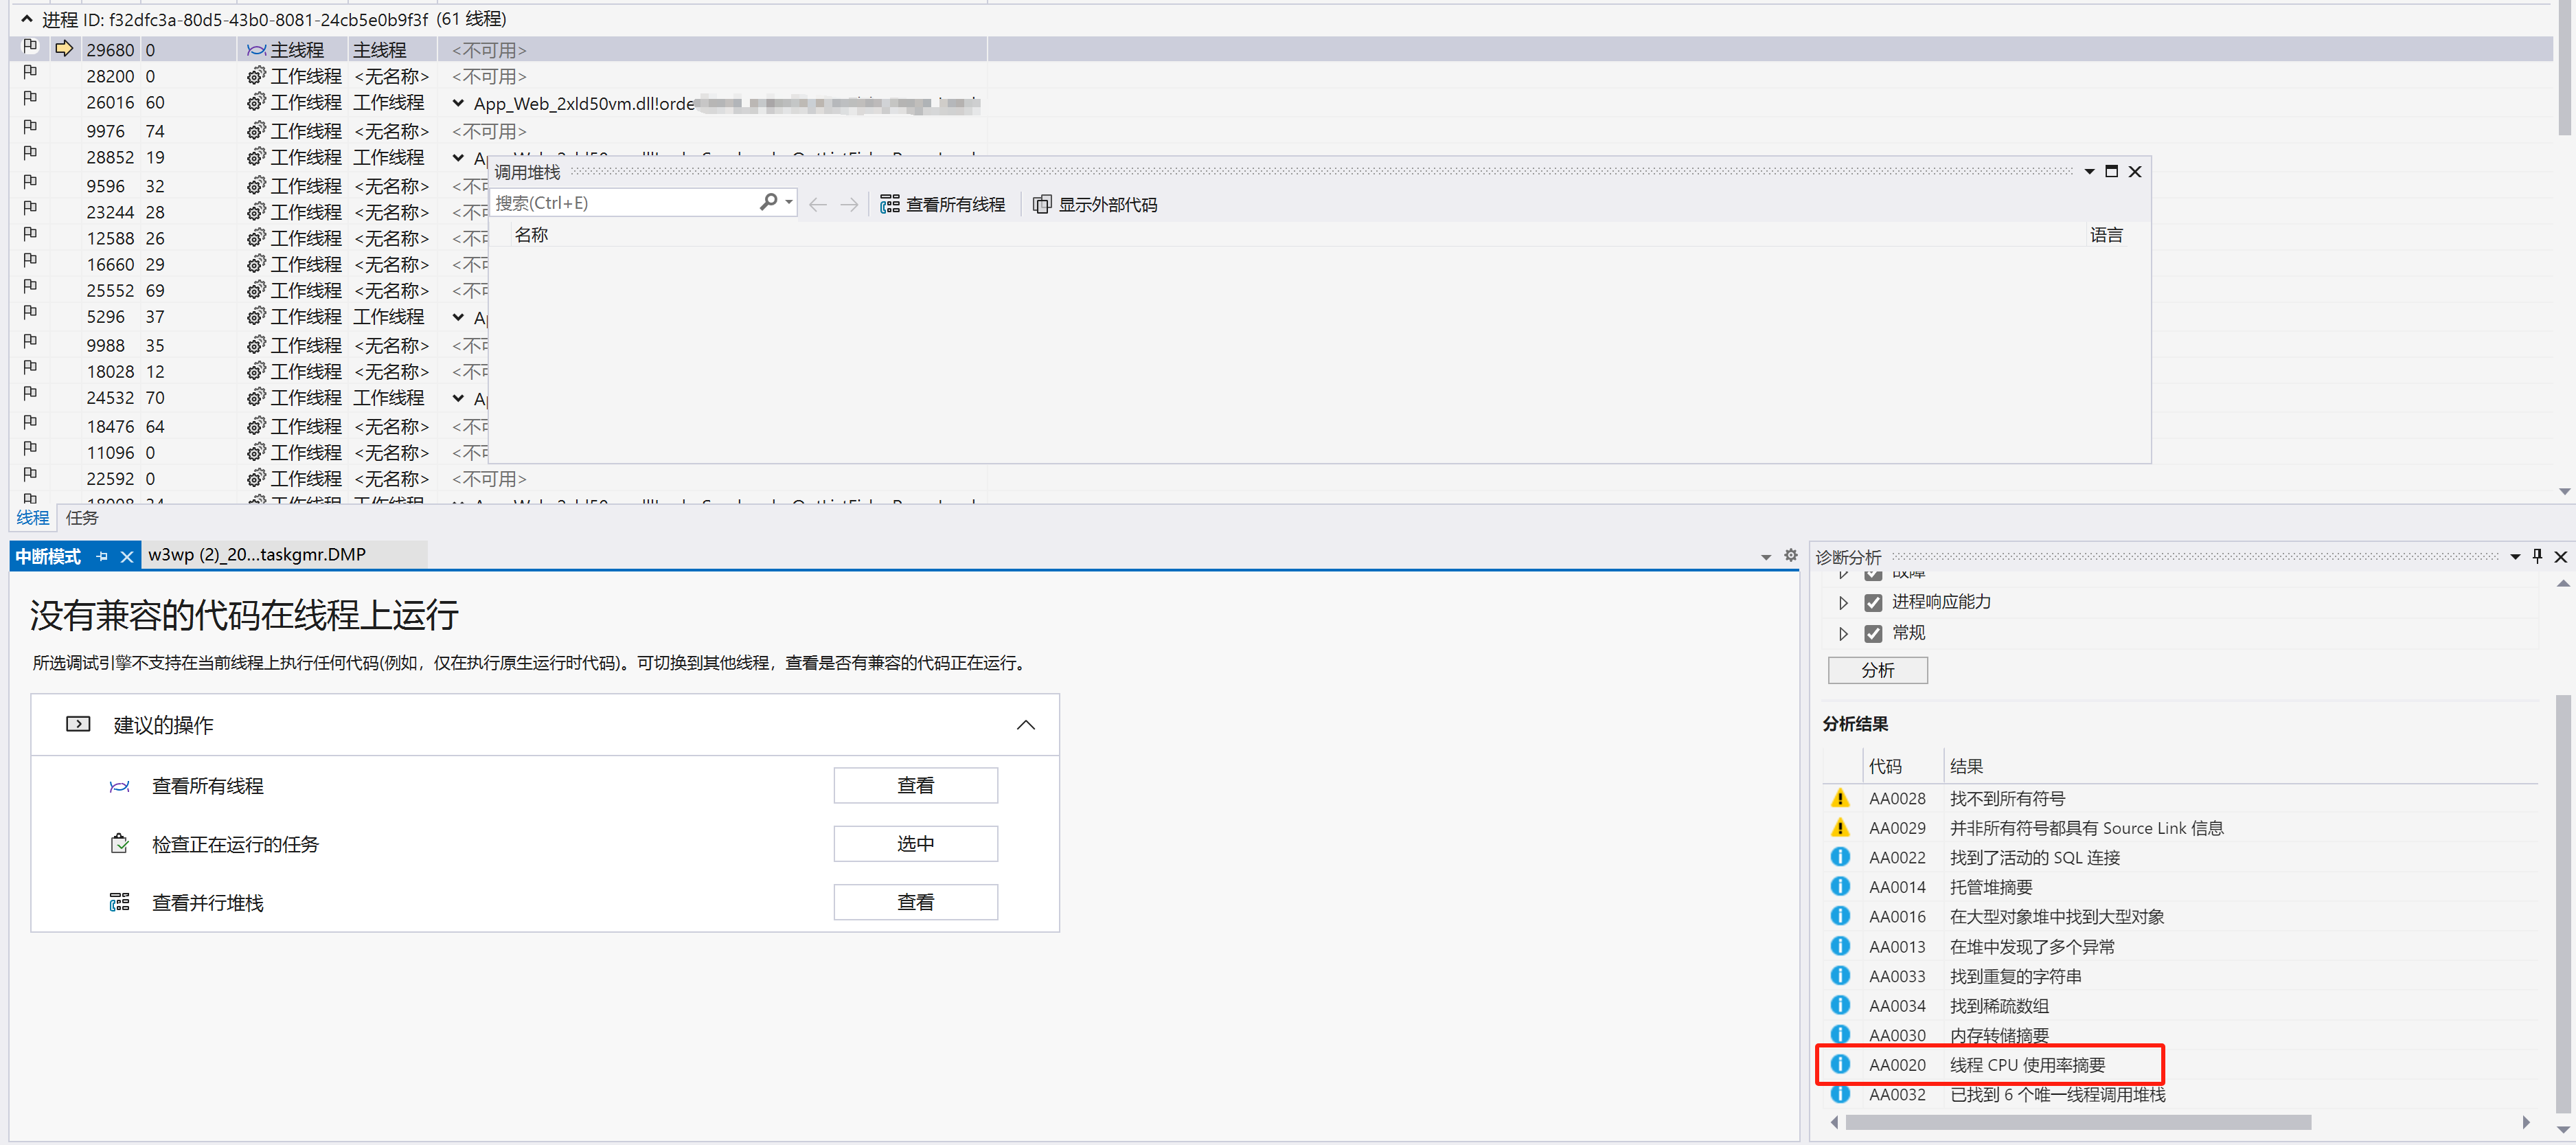
Task: Pin the Diagnostic Analysis panel
Action: click(x=2536, y=556)
